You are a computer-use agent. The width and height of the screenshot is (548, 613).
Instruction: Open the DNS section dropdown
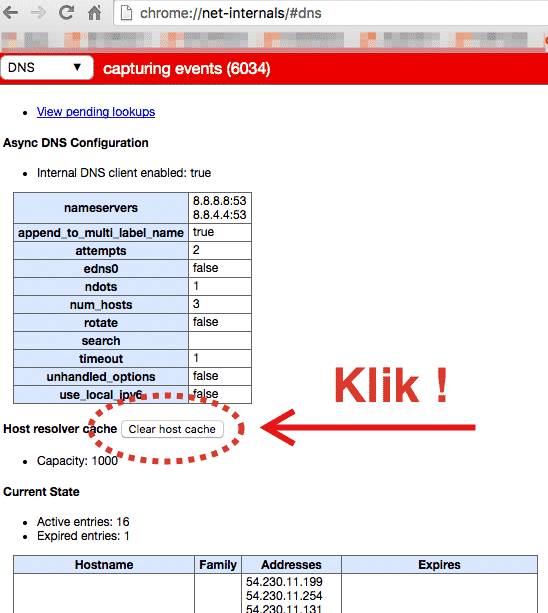[47, 68]
